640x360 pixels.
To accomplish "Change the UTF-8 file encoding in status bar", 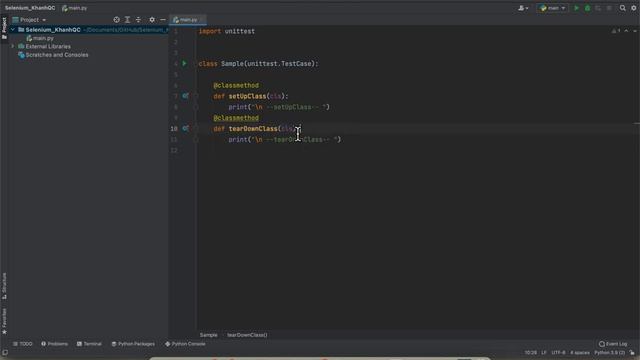I will (558, 353).
